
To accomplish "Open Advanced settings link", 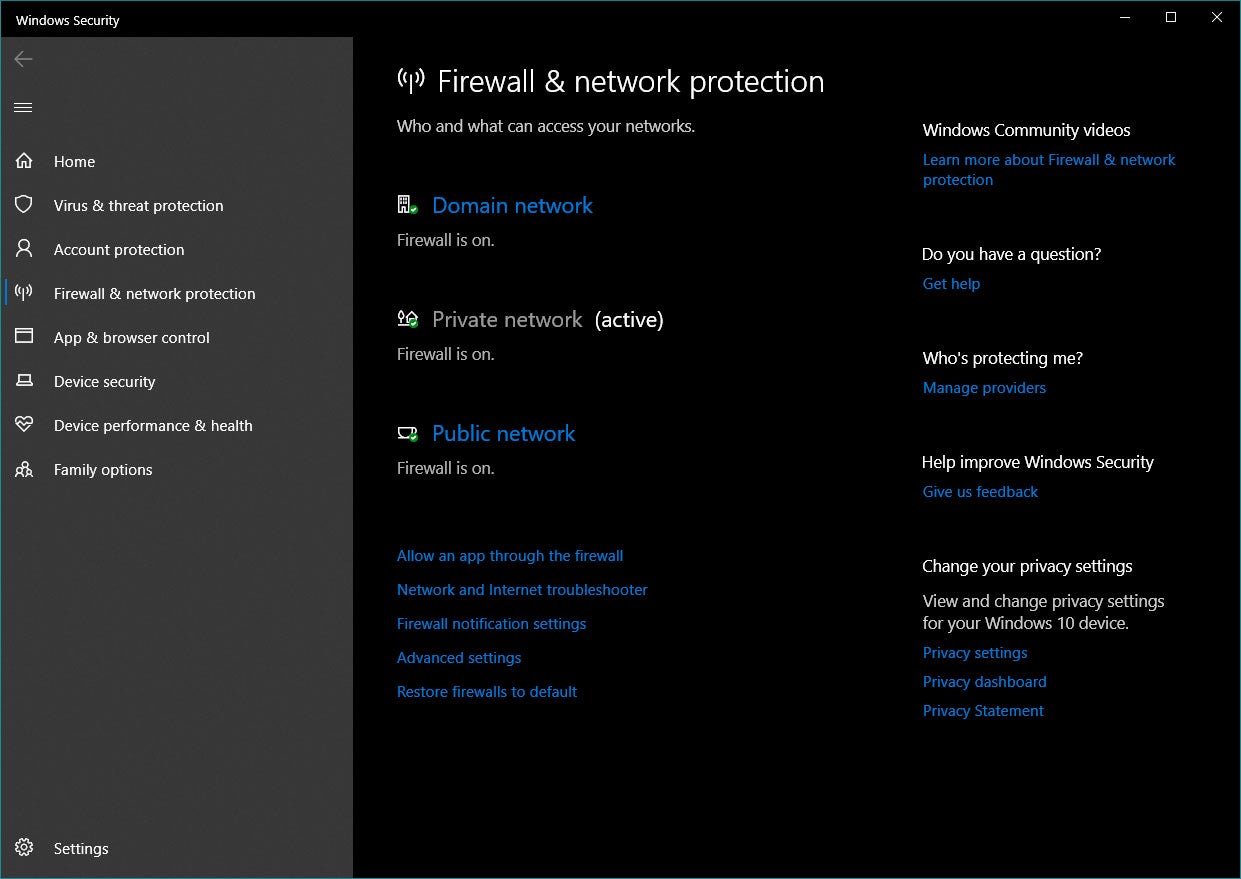I will pos(459,658).
